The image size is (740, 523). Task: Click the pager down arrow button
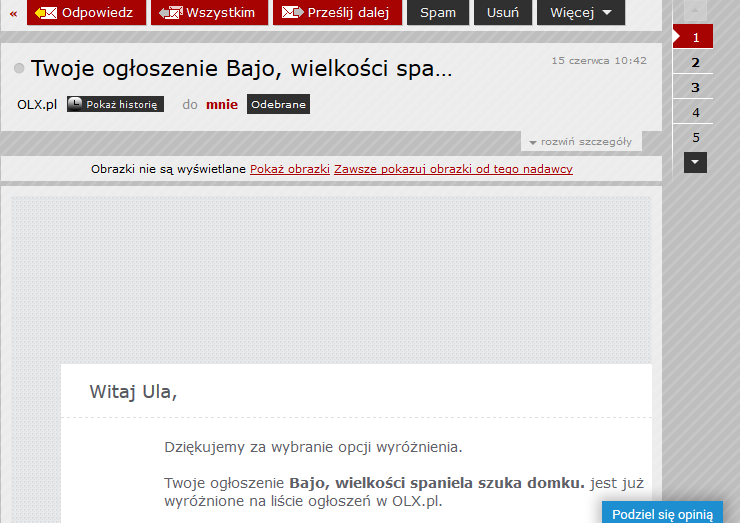coord(695,162)
